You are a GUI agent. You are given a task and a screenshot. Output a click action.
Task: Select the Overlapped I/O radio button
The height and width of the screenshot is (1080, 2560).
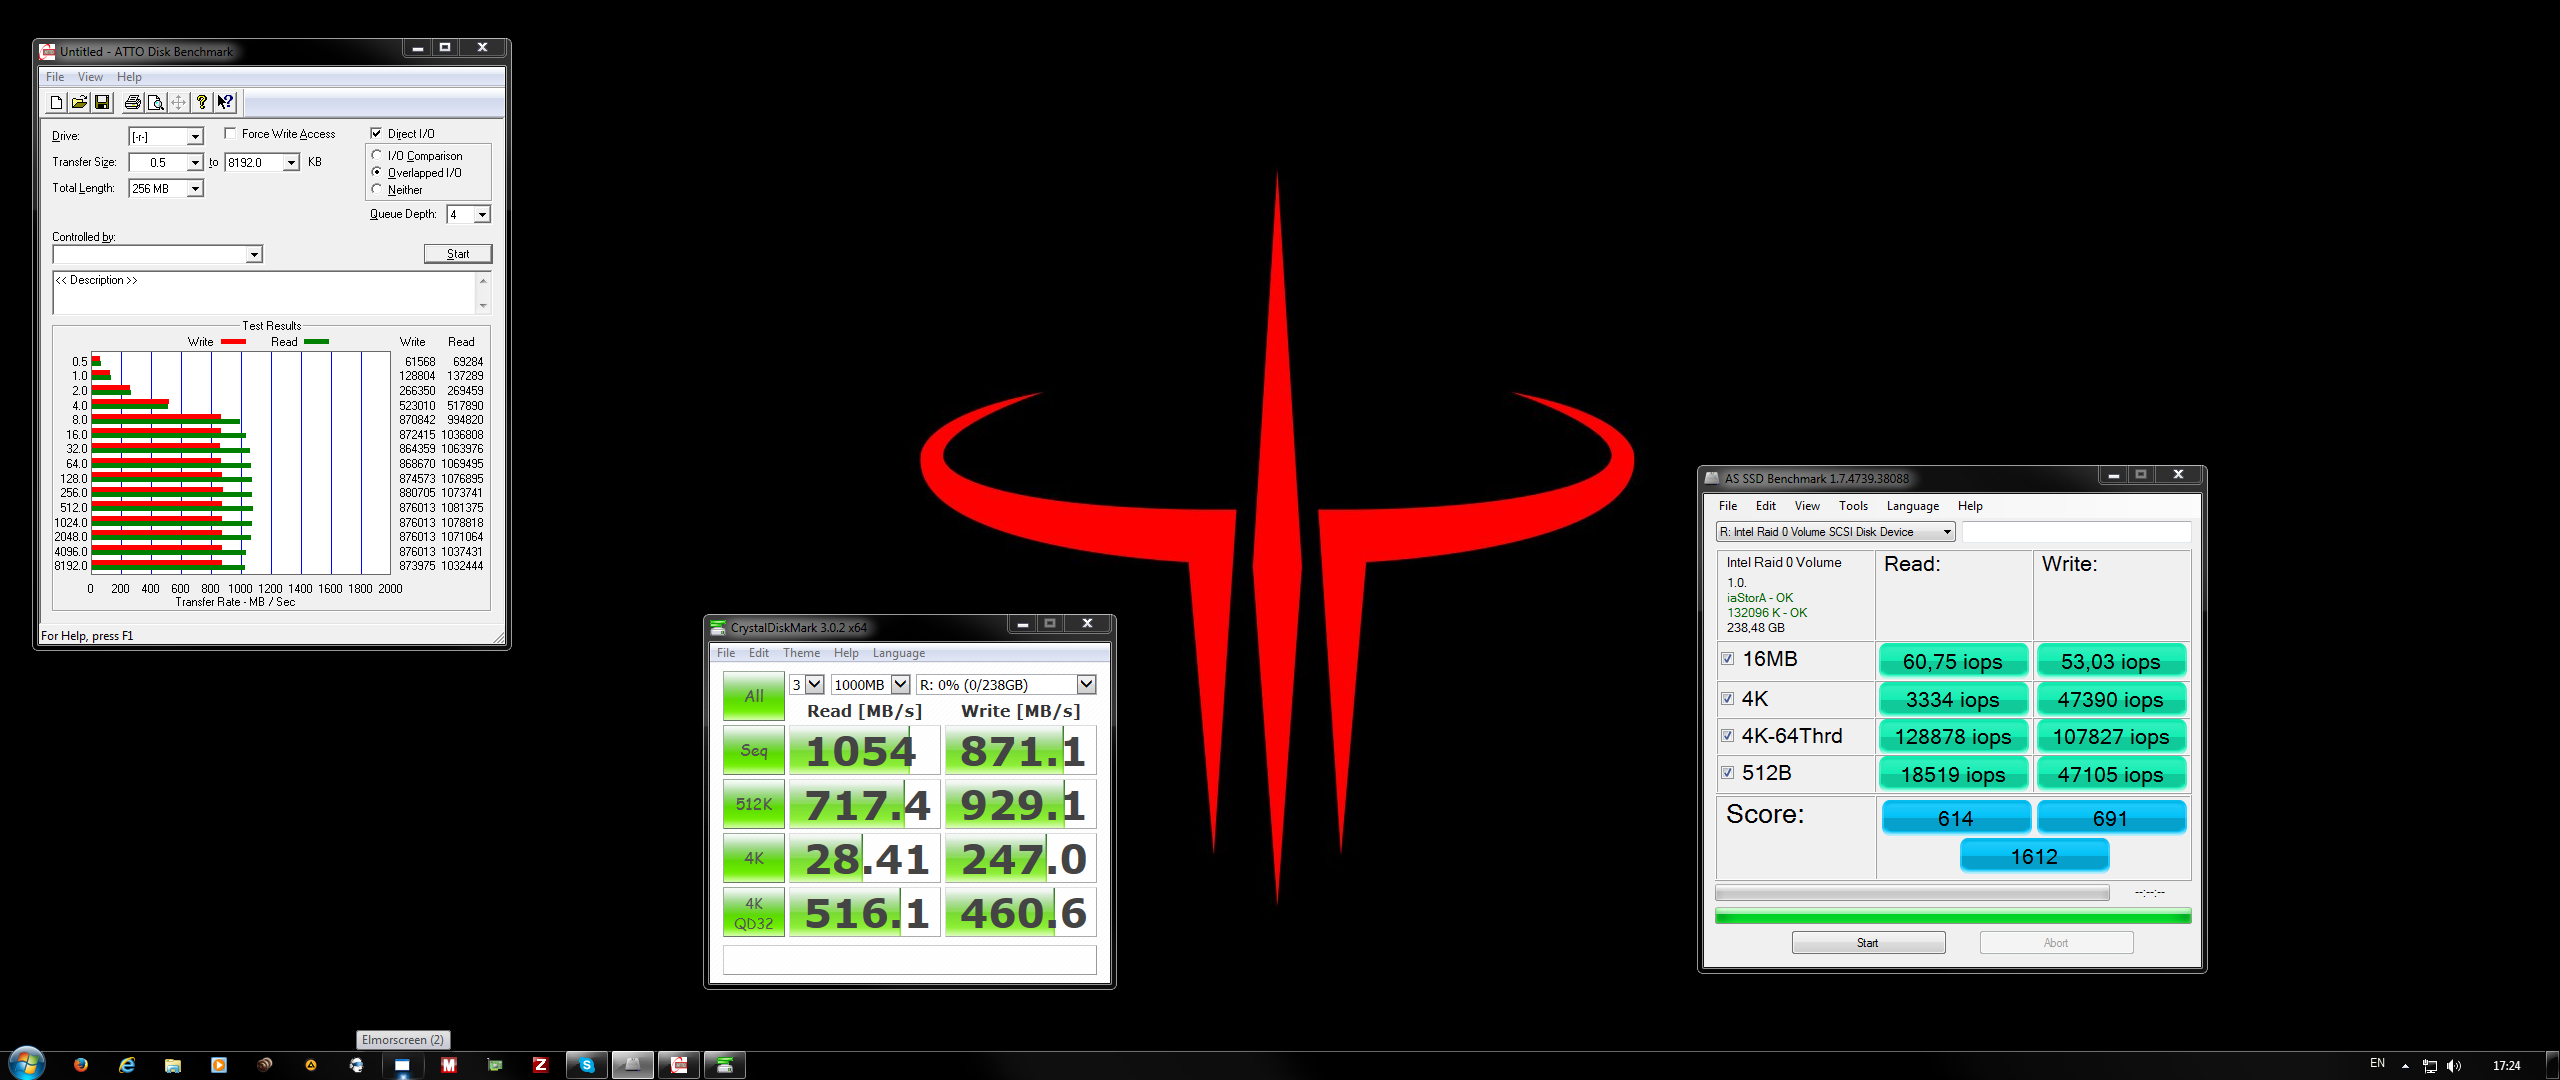tap(377, 172)
